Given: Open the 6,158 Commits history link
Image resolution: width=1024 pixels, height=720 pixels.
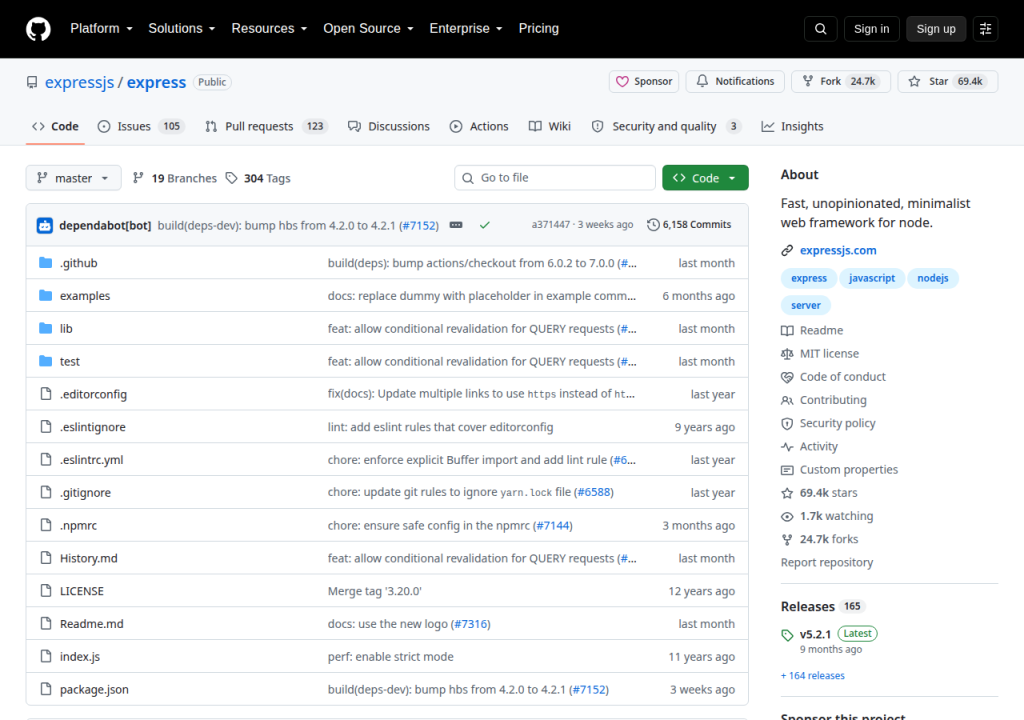Looking at the screenshot, I should [689, 225].
